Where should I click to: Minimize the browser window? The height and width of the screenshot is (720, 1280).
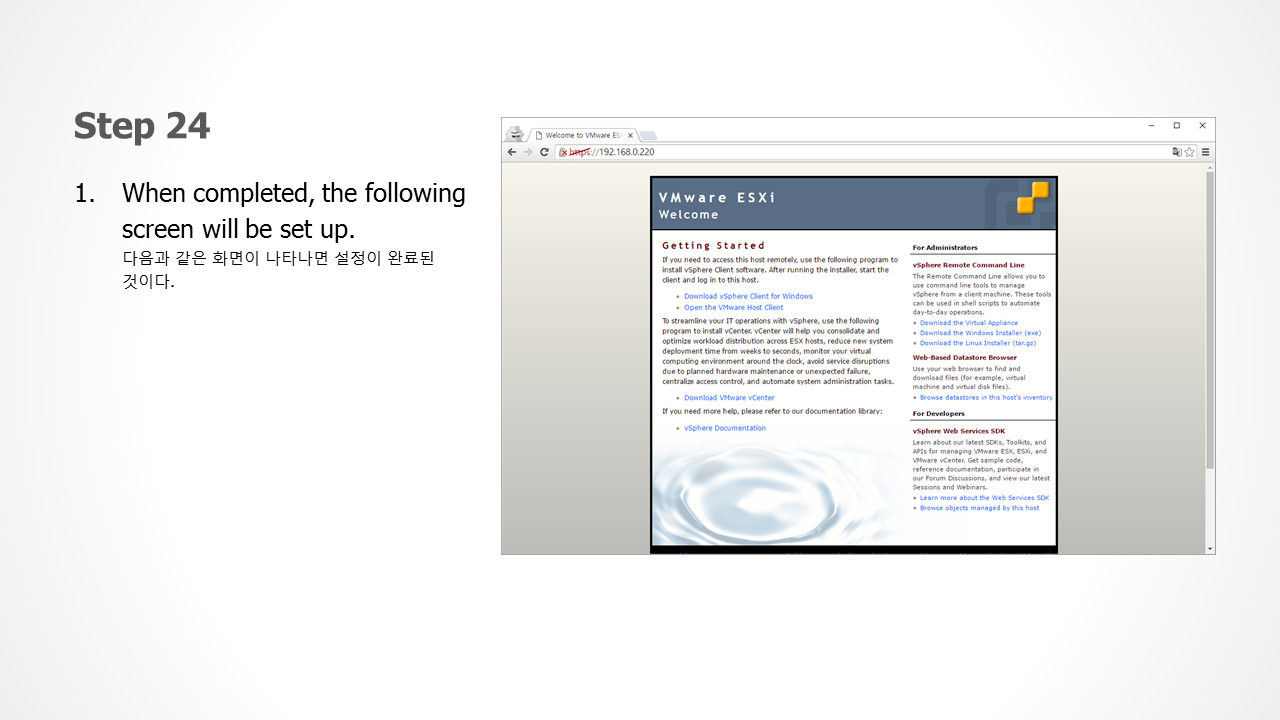click(x=1151, y=126)
